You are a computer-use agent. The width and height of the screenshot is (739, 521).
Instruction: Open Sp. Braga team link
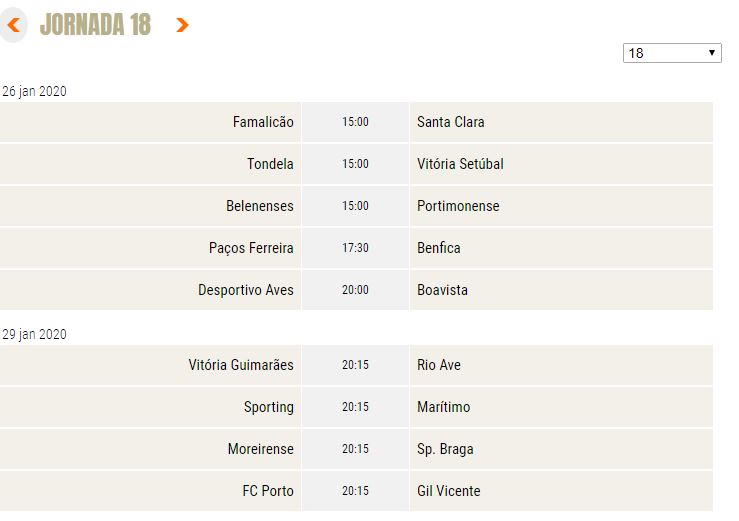445,449
